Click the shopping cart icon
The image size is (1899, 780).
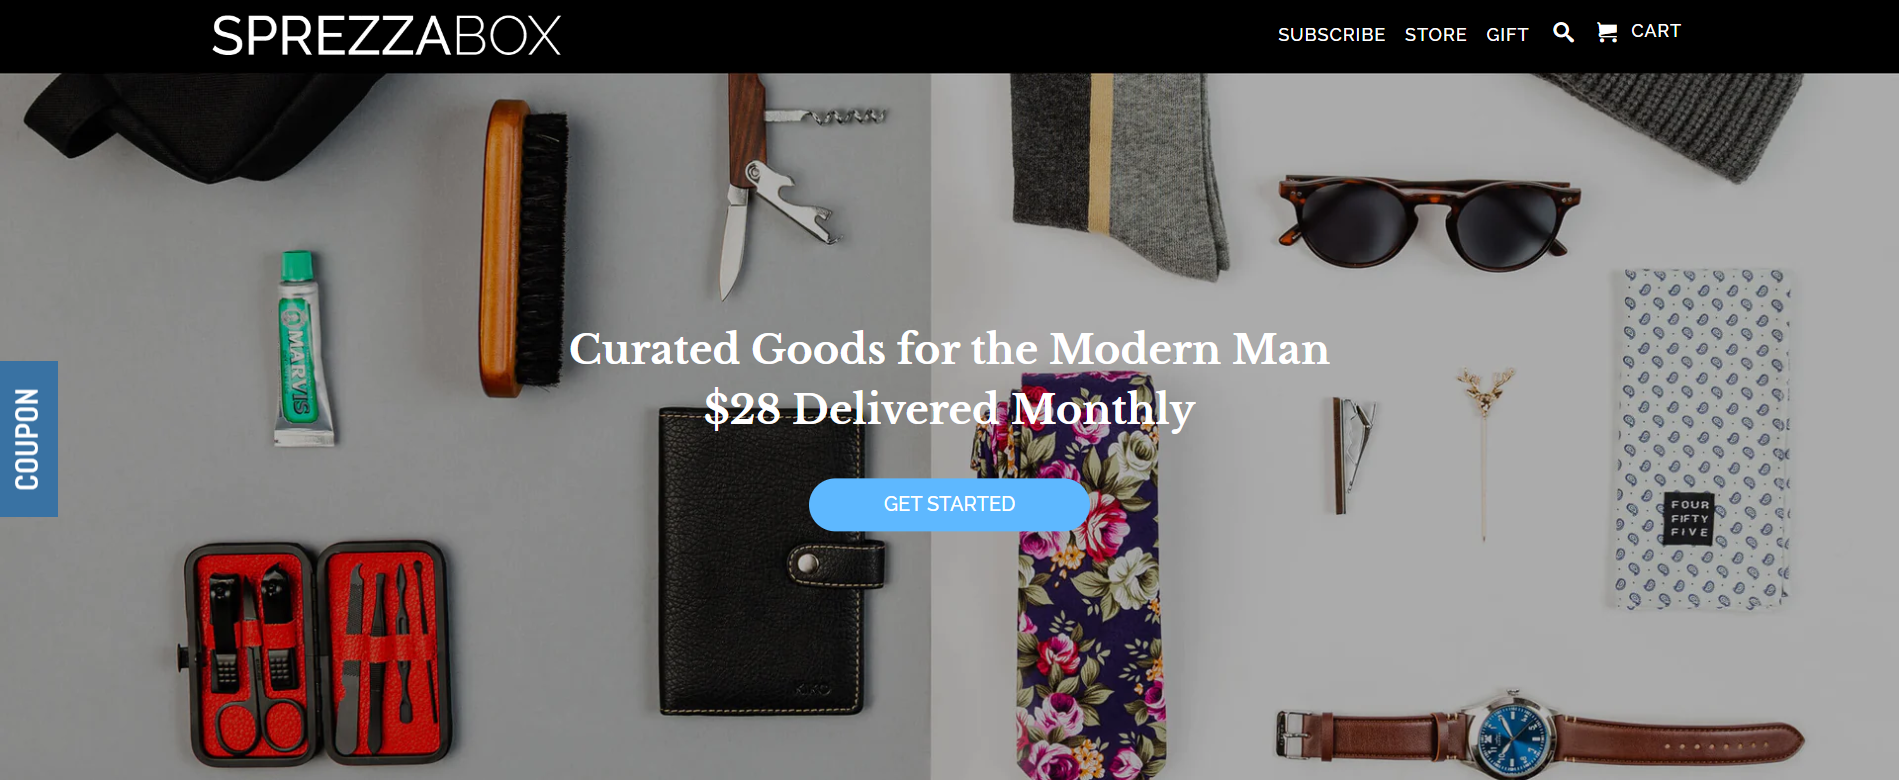1607,32
